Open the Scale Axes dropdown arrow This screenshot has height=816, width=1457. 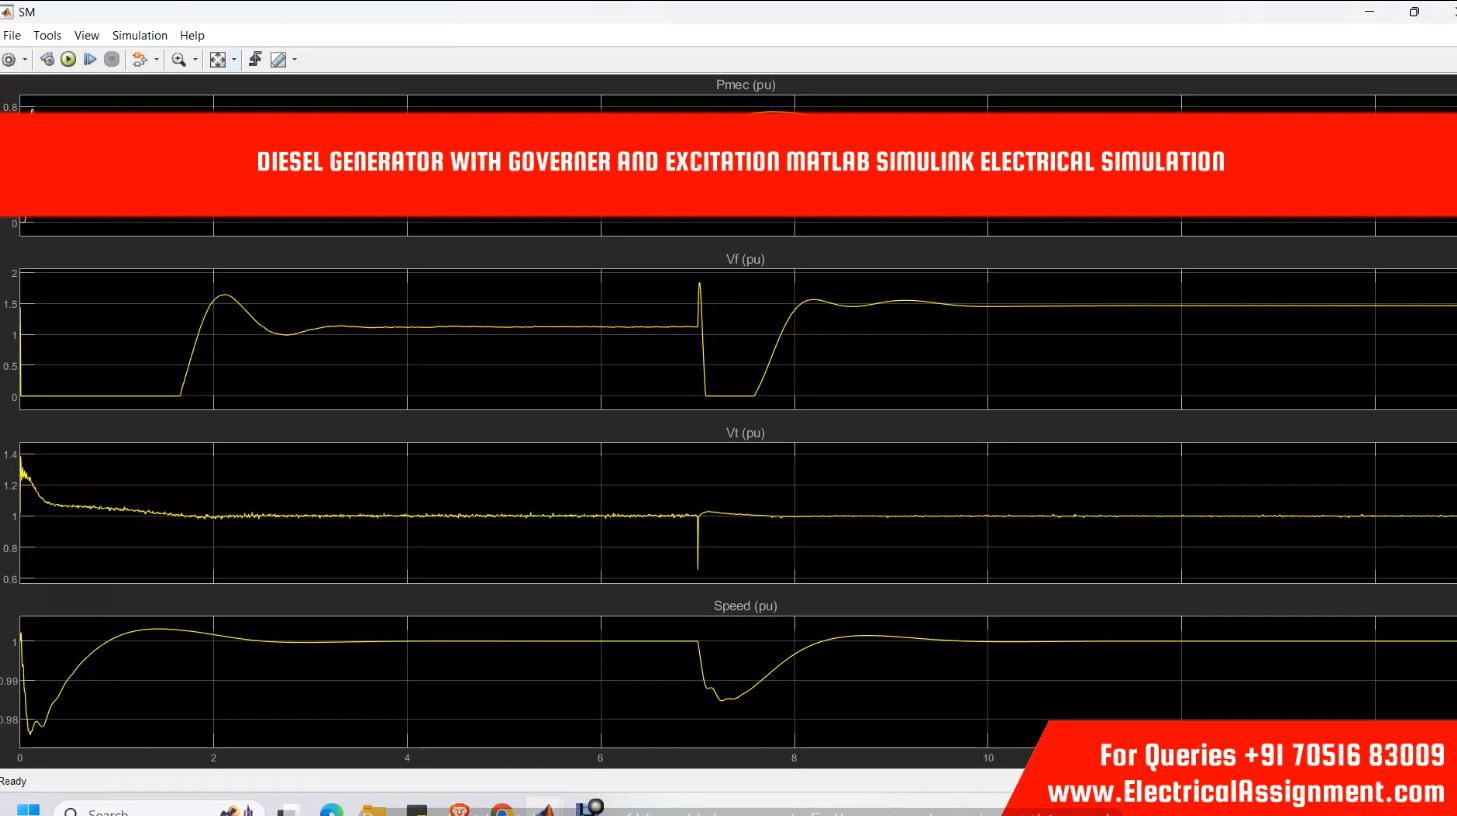234,60
